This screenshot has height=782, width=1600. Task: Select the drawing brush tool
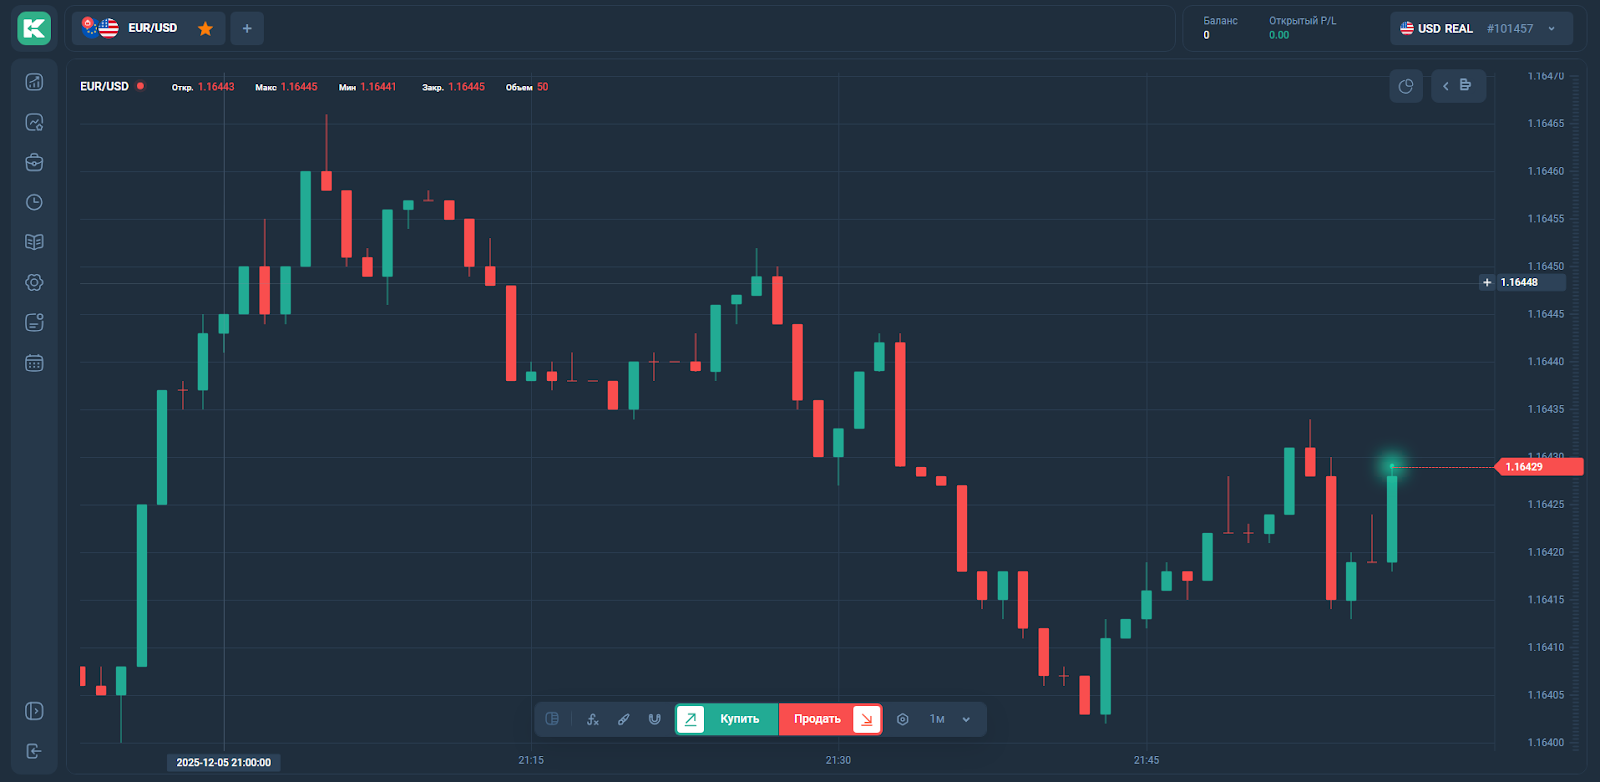(x=624, y=719)
